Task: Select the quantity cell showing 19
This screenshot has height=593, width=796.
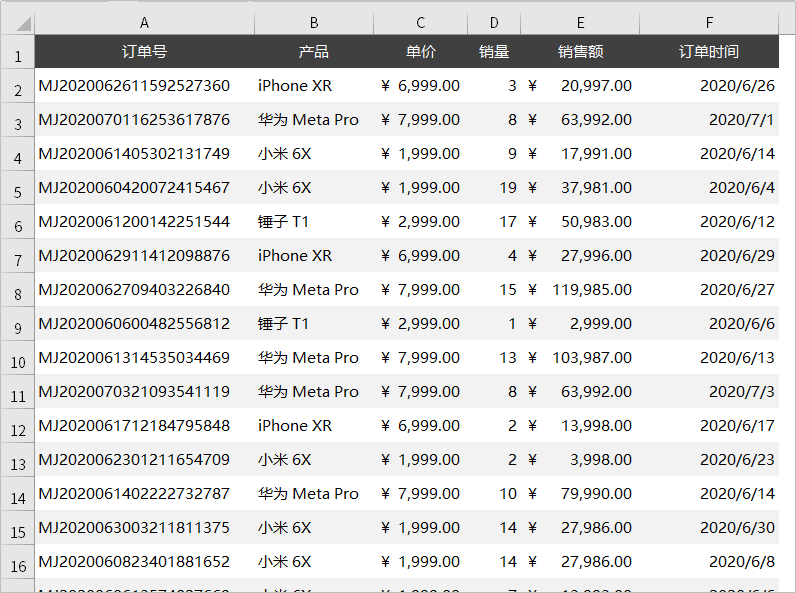Action: (x=507, y=188)
